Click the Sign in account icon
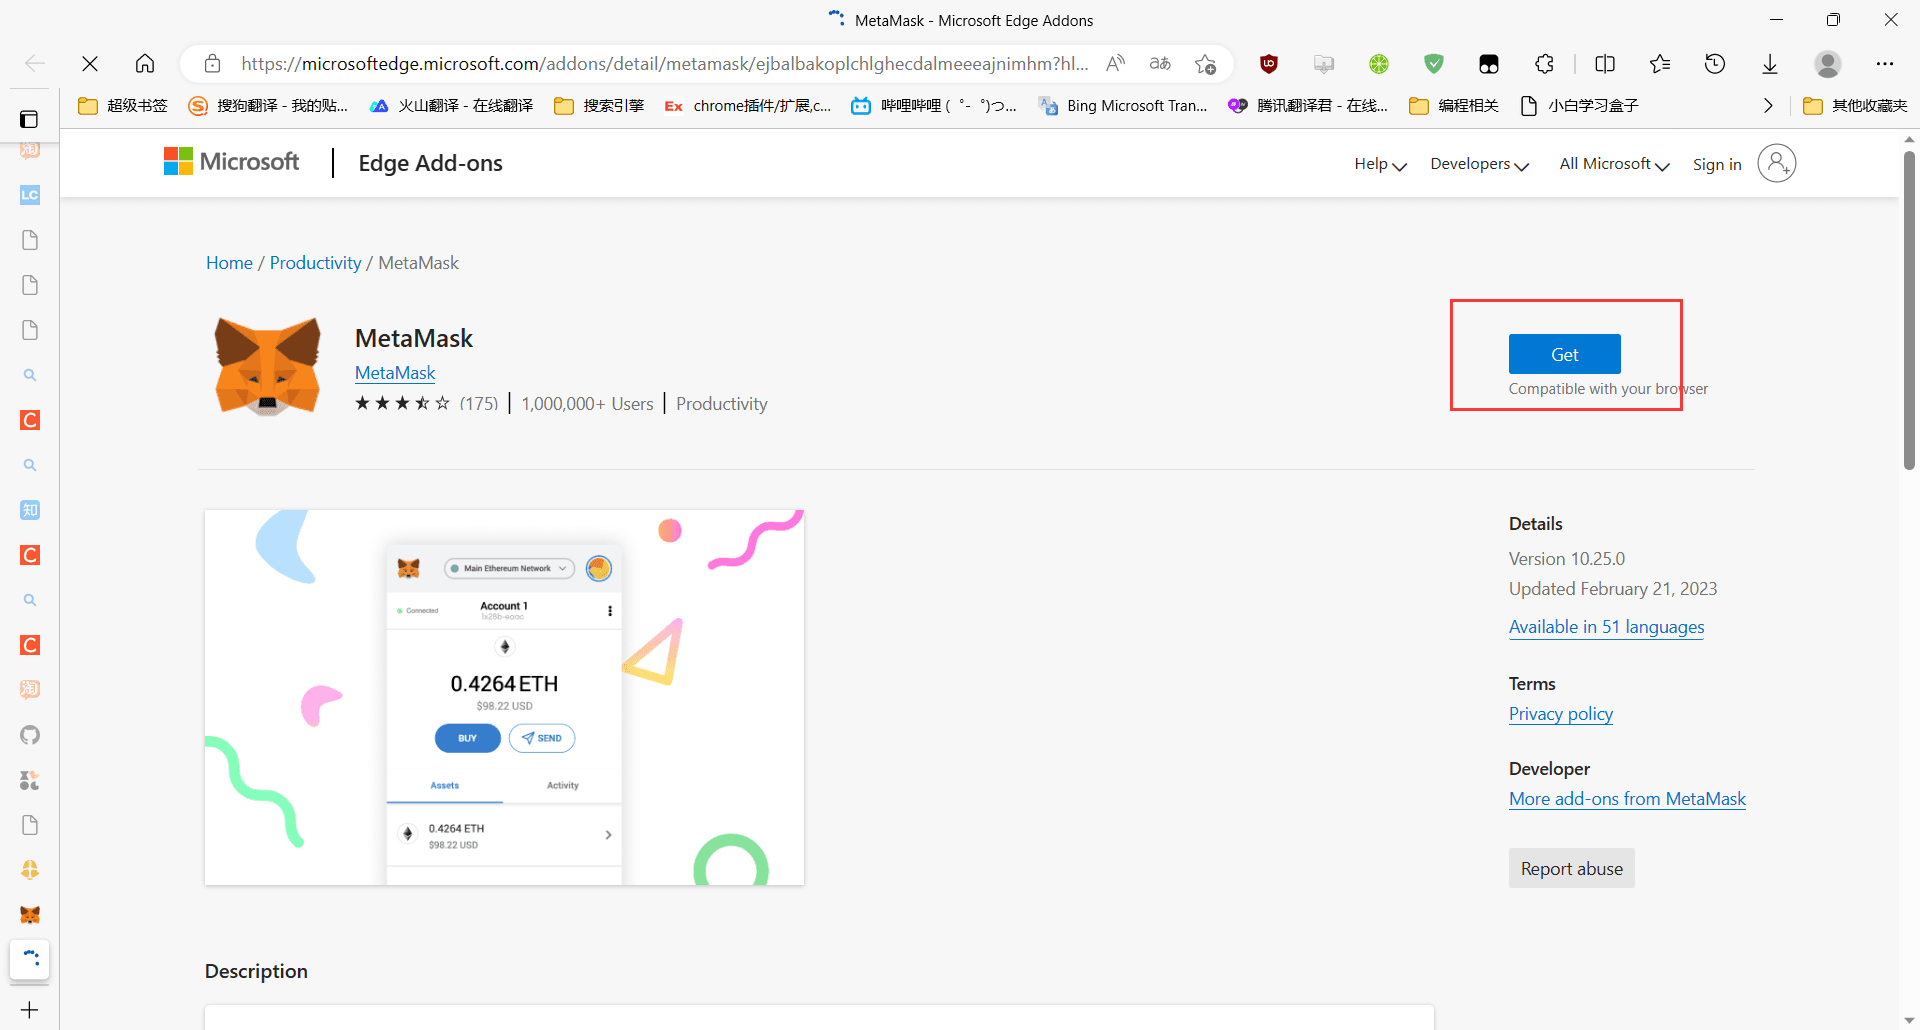The height and width of the screenshot is (1030, 1920). point(1777,163)
